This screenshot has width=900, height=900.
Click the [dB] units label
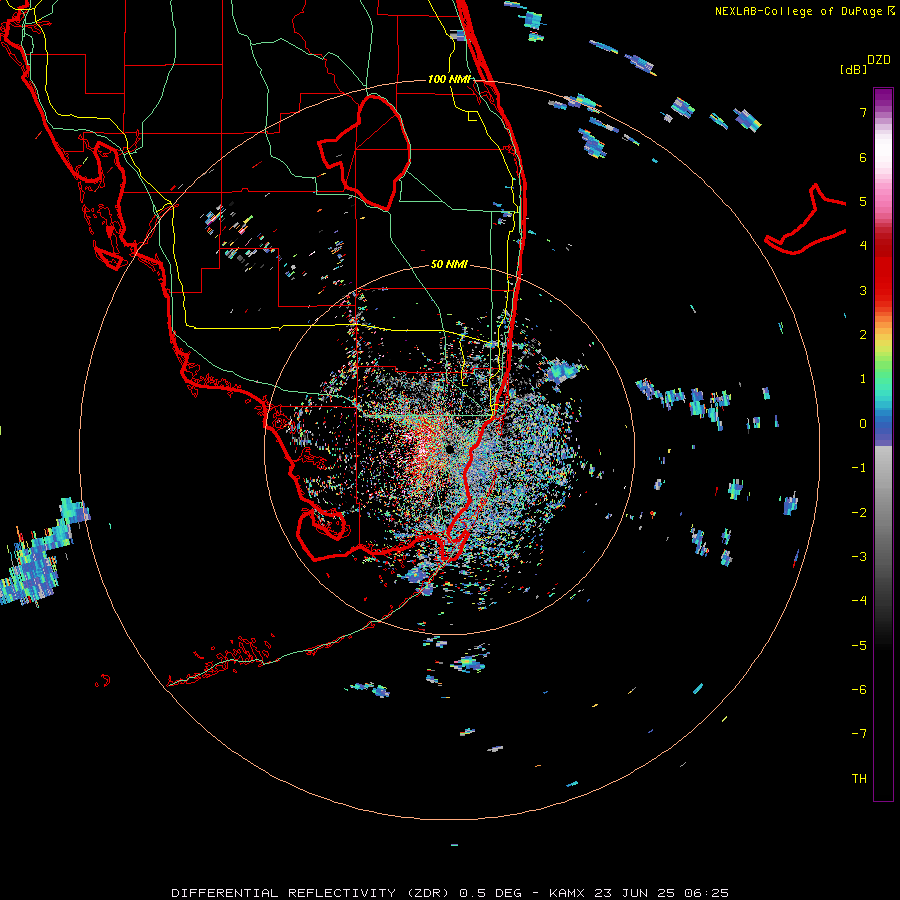[854, 69]
